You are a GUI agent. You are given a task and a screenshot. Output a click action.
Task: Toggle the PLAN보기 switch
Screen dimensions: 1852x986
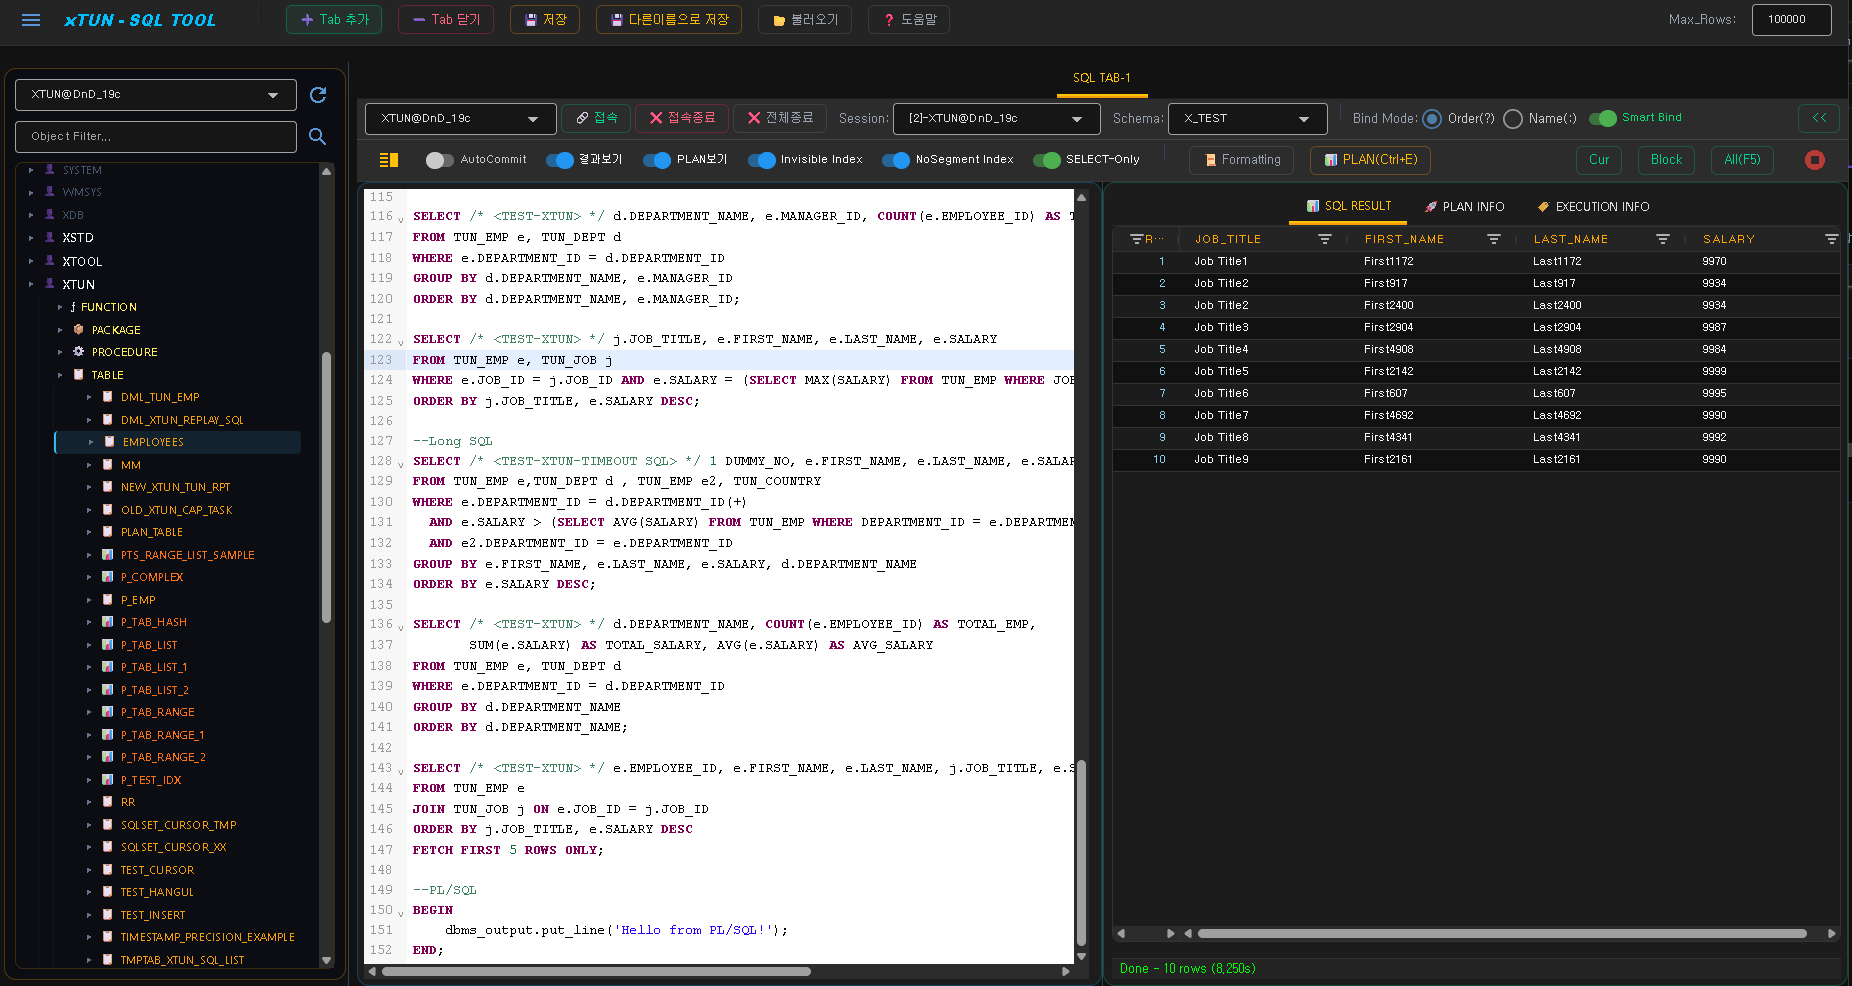[657, 160]
